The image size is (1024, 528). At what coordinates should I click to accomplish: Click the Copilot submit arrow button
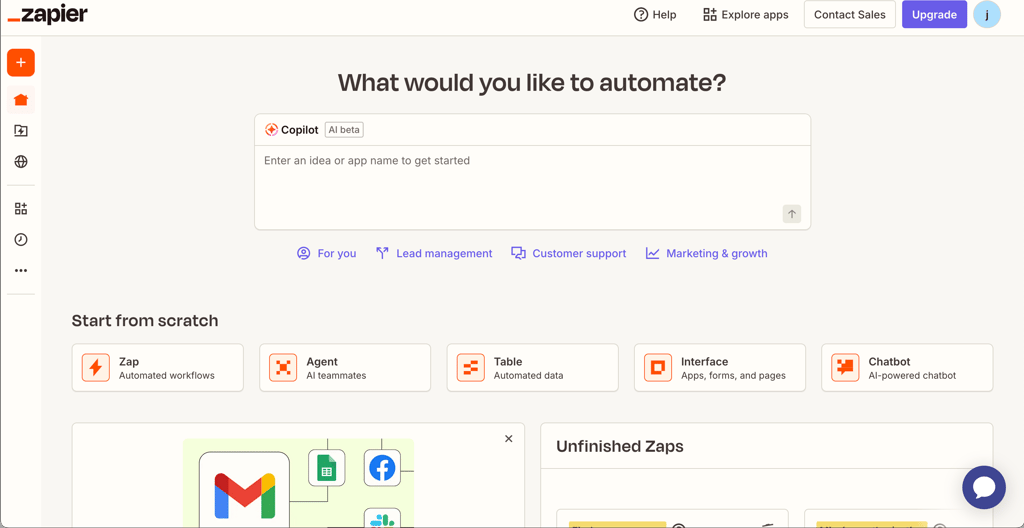[x=792, y=214]
